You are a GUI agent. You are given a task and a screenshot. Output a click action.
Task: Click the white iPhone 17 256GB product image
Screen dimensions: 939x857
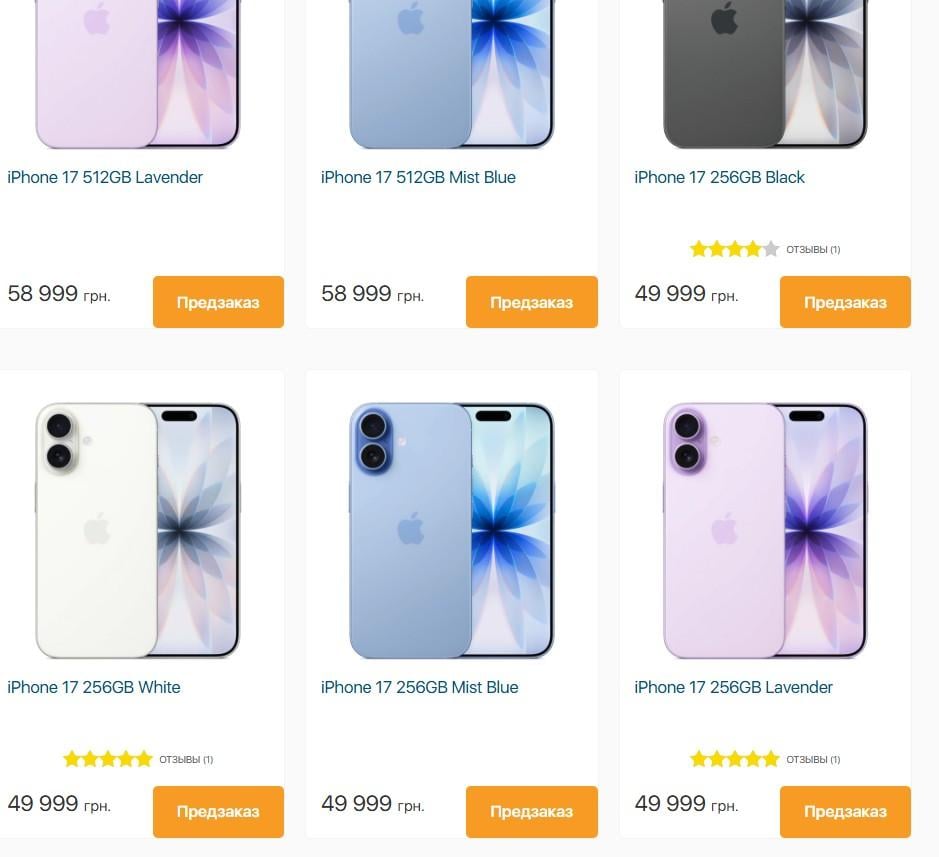[138, 531]
